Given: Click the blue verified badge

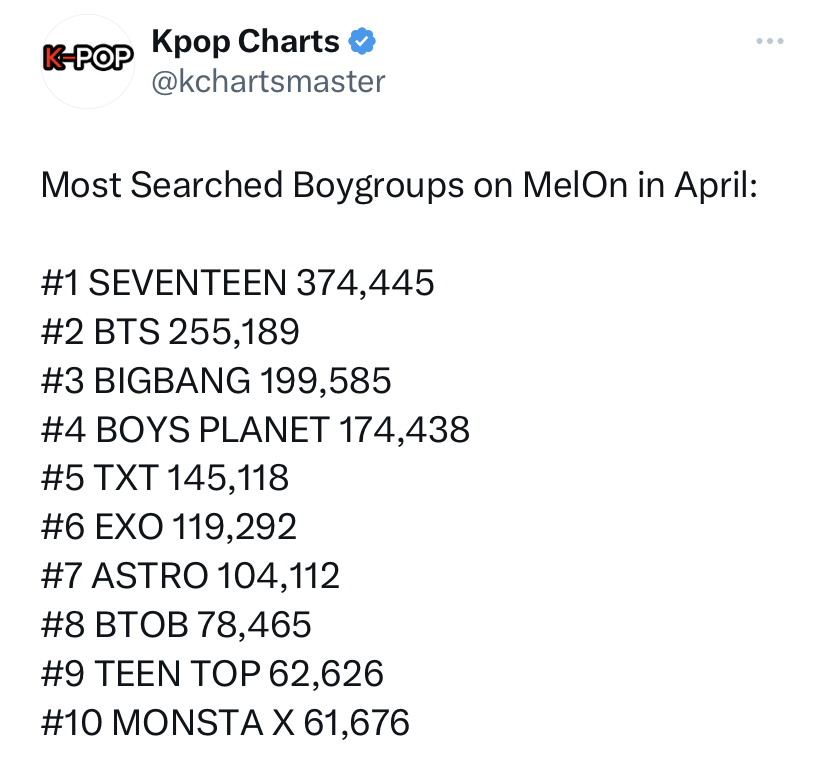Looking at the screenshot, I should coord(362,41).
